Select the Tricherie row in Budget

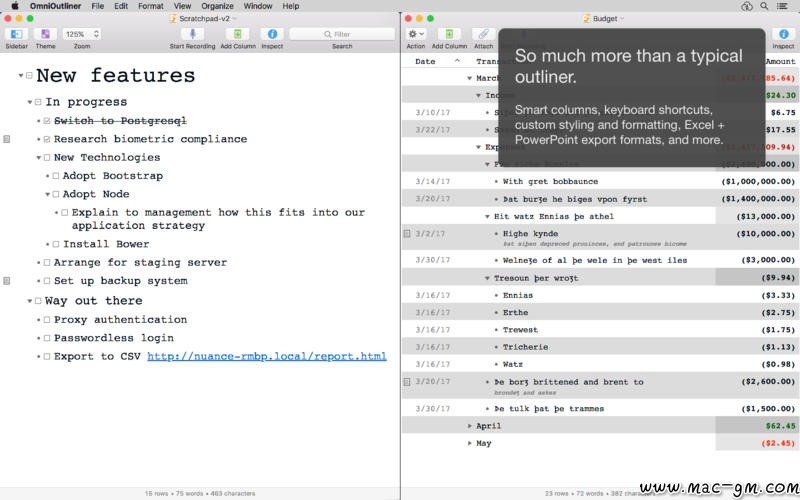pyautogui.click(x=600, y=347)
